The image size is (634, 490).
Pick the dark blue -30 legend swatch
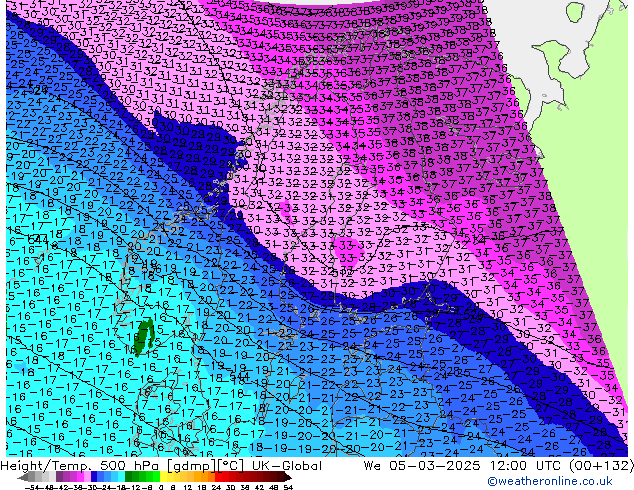[94, 477]
